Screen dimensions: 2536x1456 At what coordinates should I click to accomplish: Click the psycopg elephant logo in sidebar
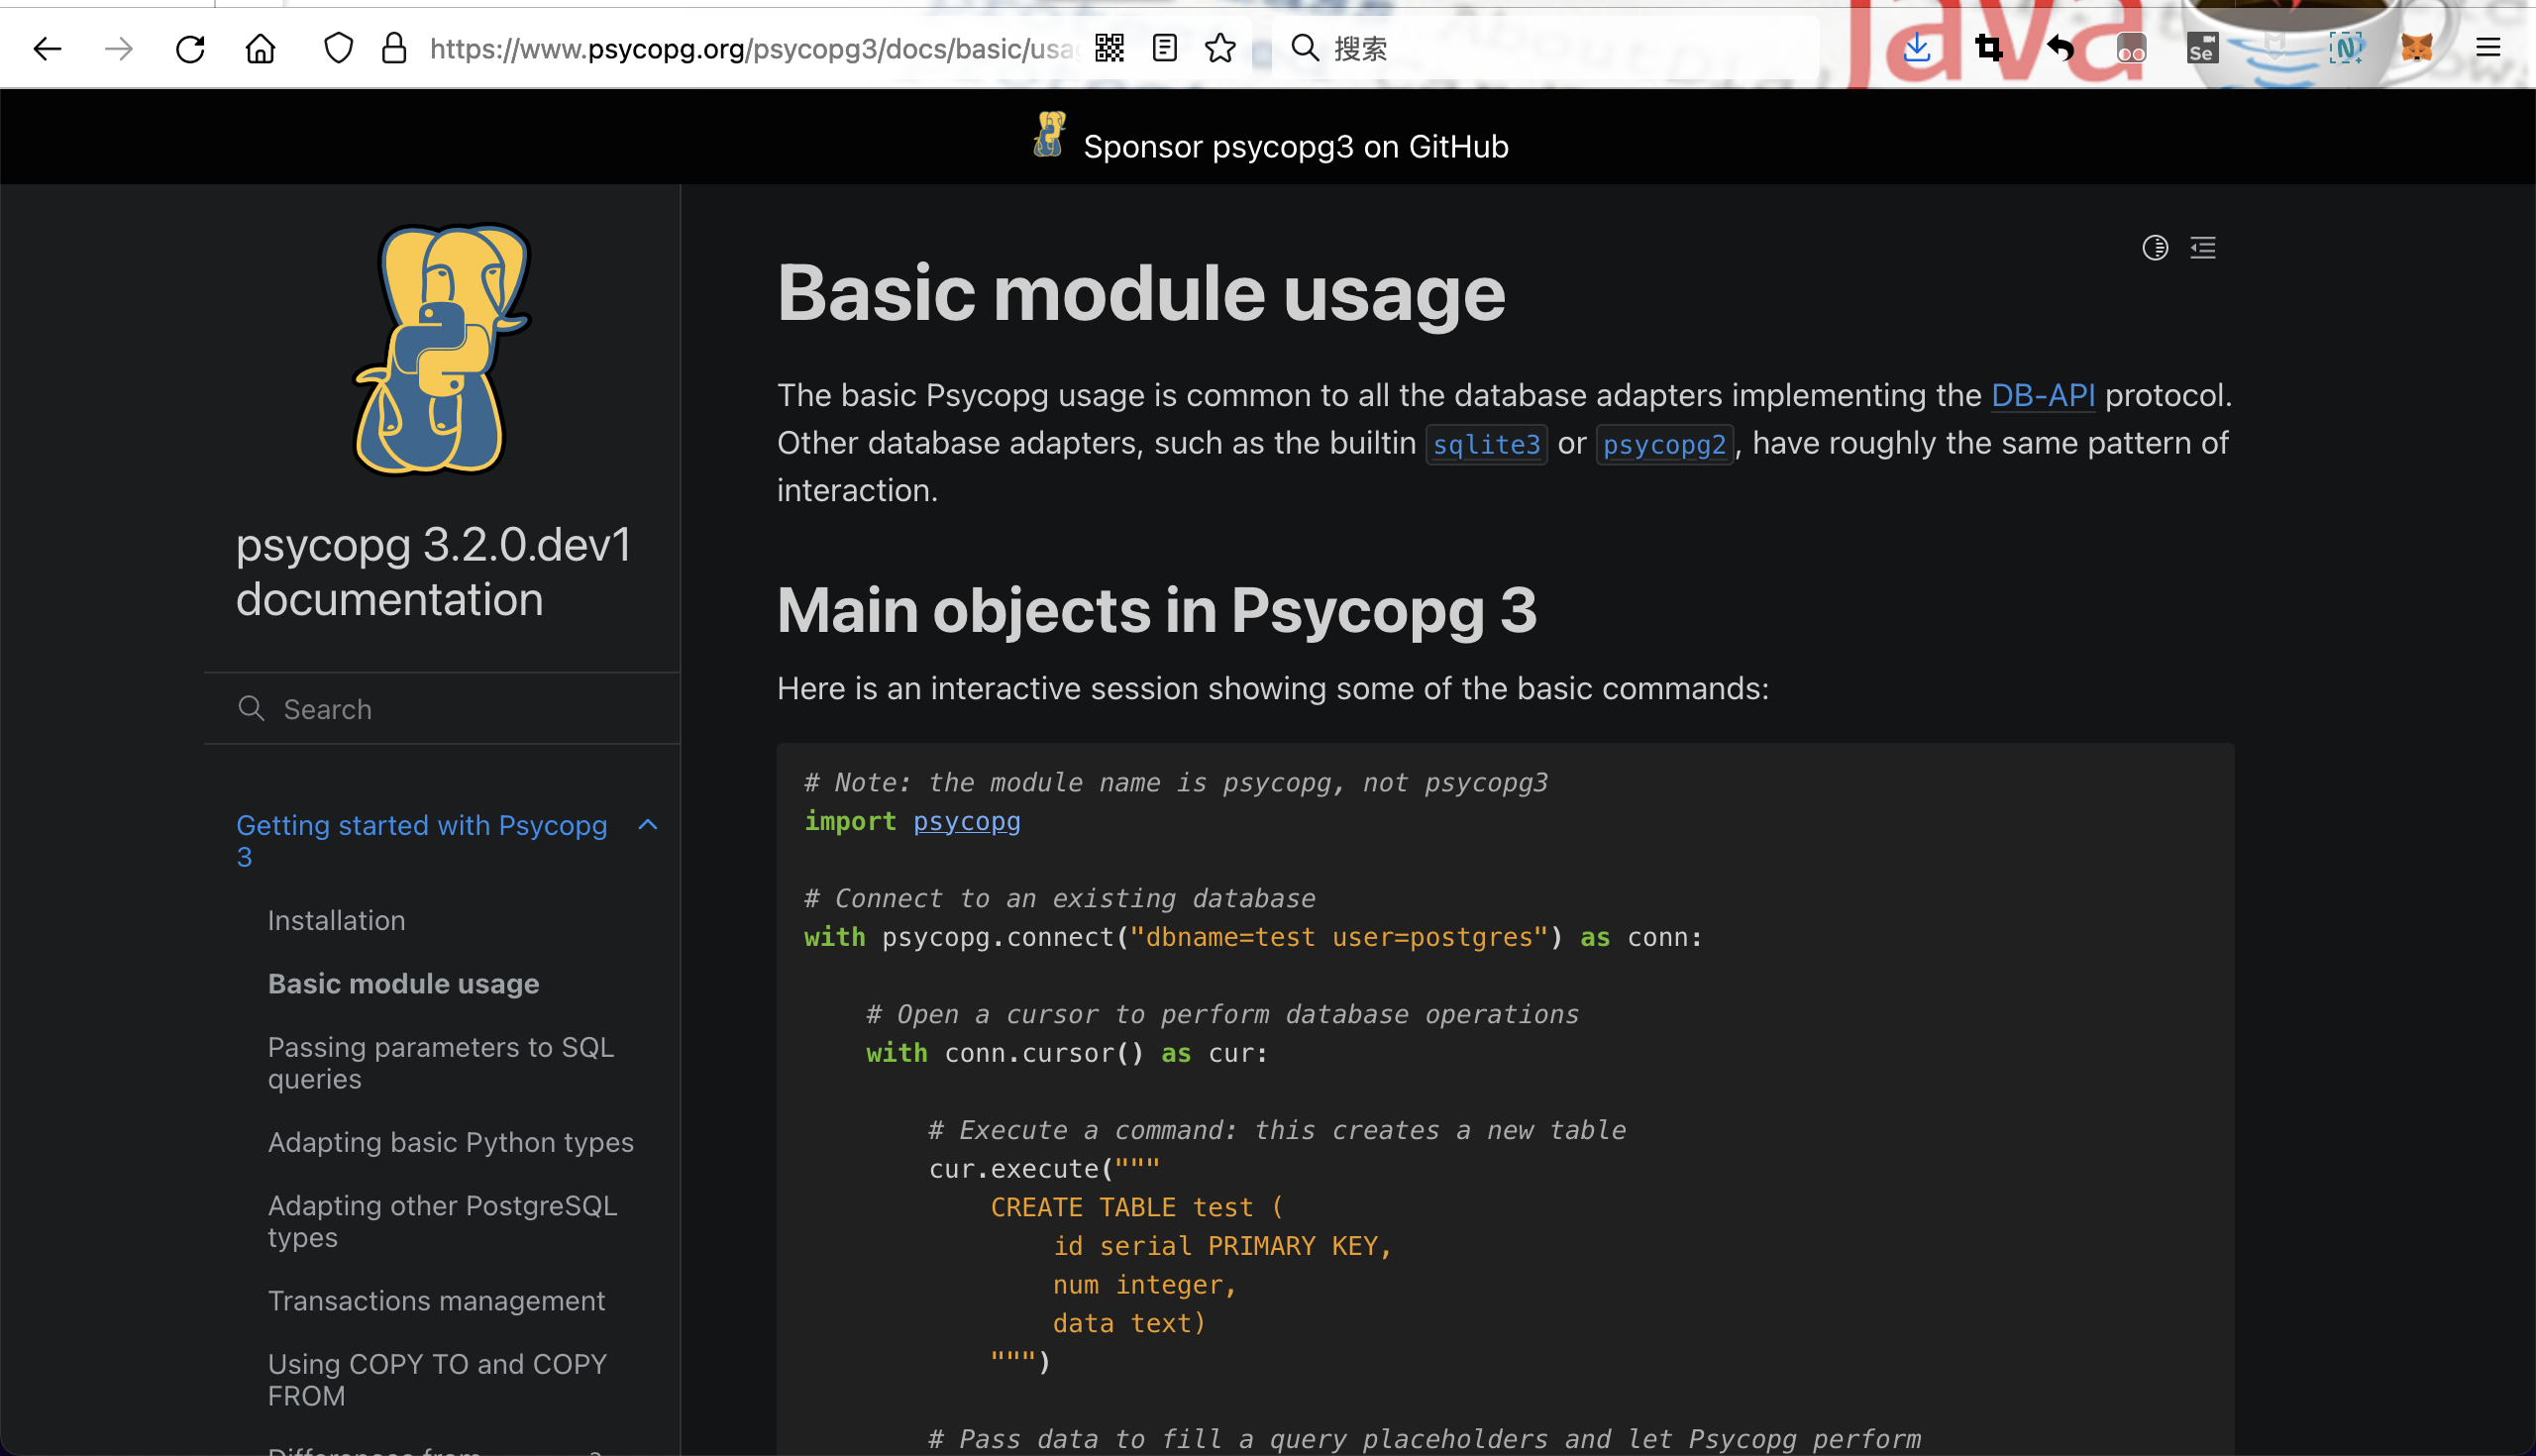click(441, 349)
